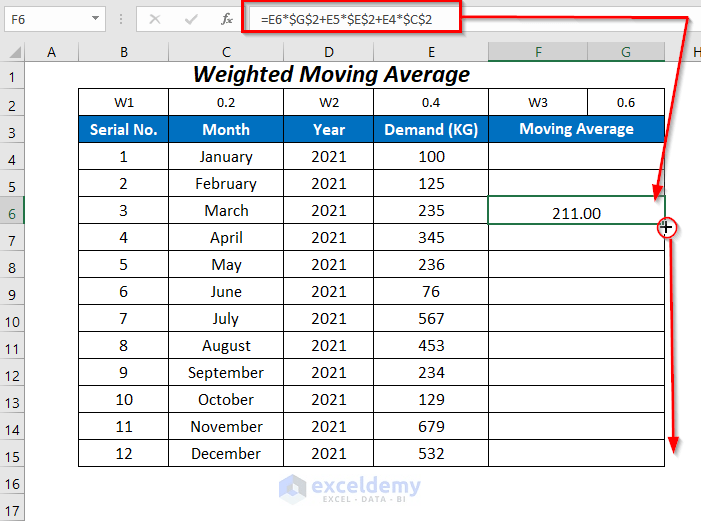This screenshot has width=701, height=521.
Task: Click the Demand (KG) header cell
Action: pyautogui.click(x=431, y=129)
